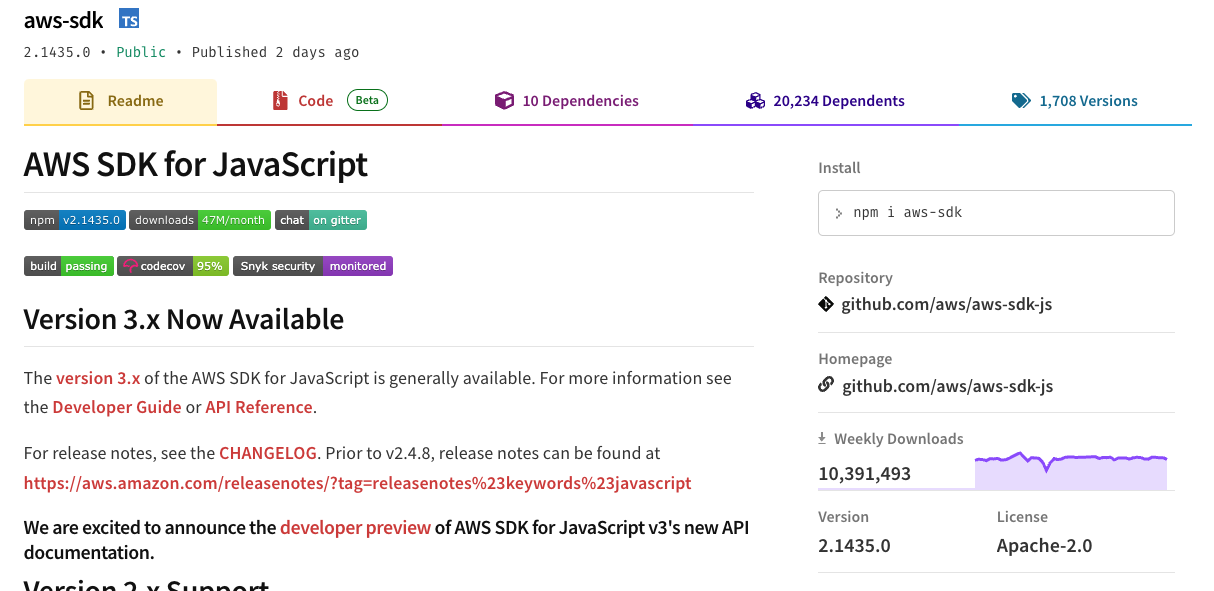Open the Developer Guide link

117,407
